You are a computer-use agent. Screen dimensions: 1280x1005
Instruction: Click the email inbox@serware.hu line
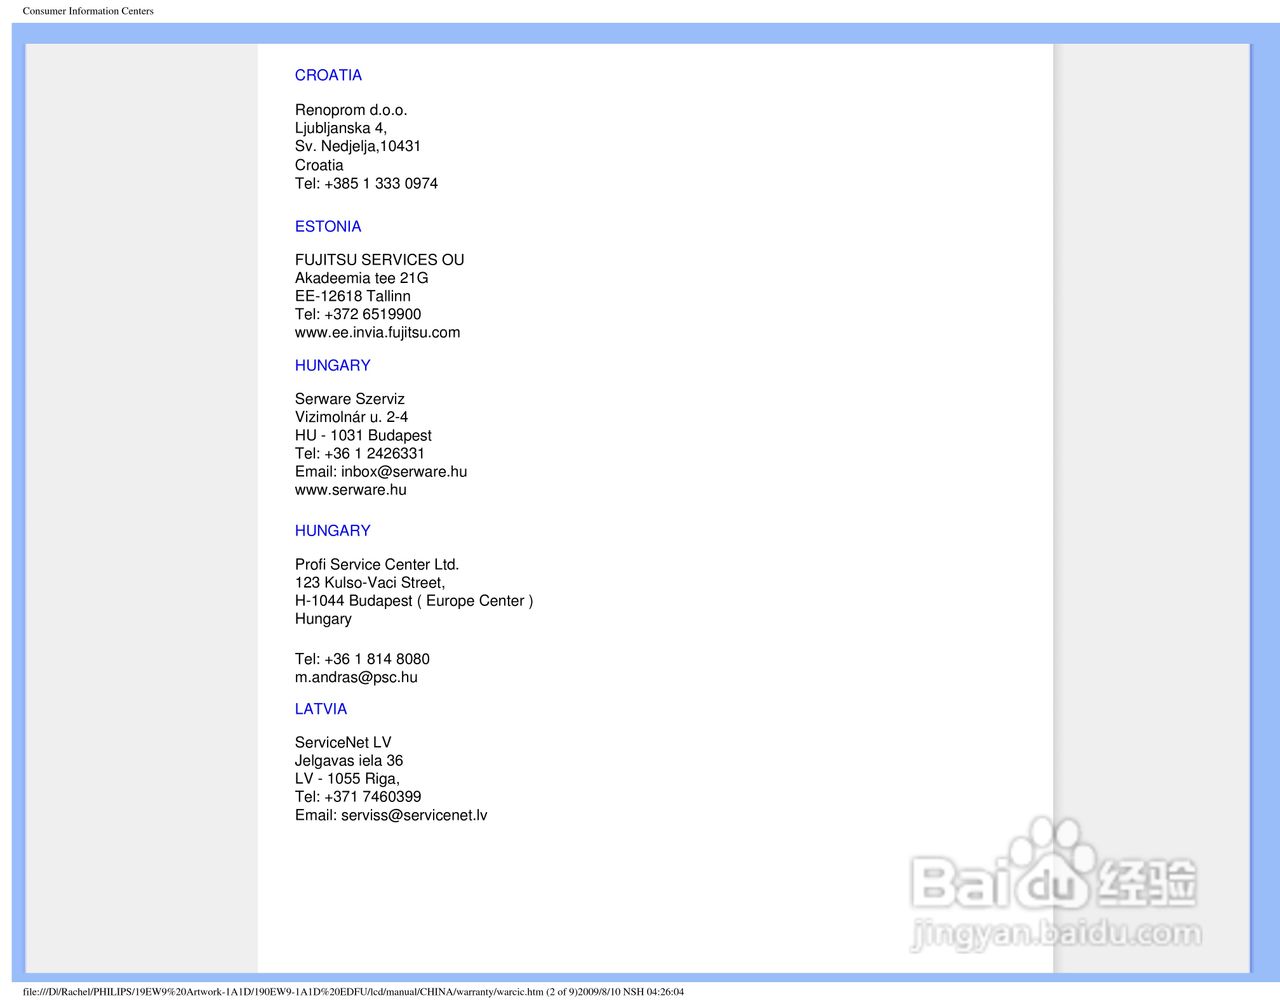pyautogui.click(x=381, y=471)
